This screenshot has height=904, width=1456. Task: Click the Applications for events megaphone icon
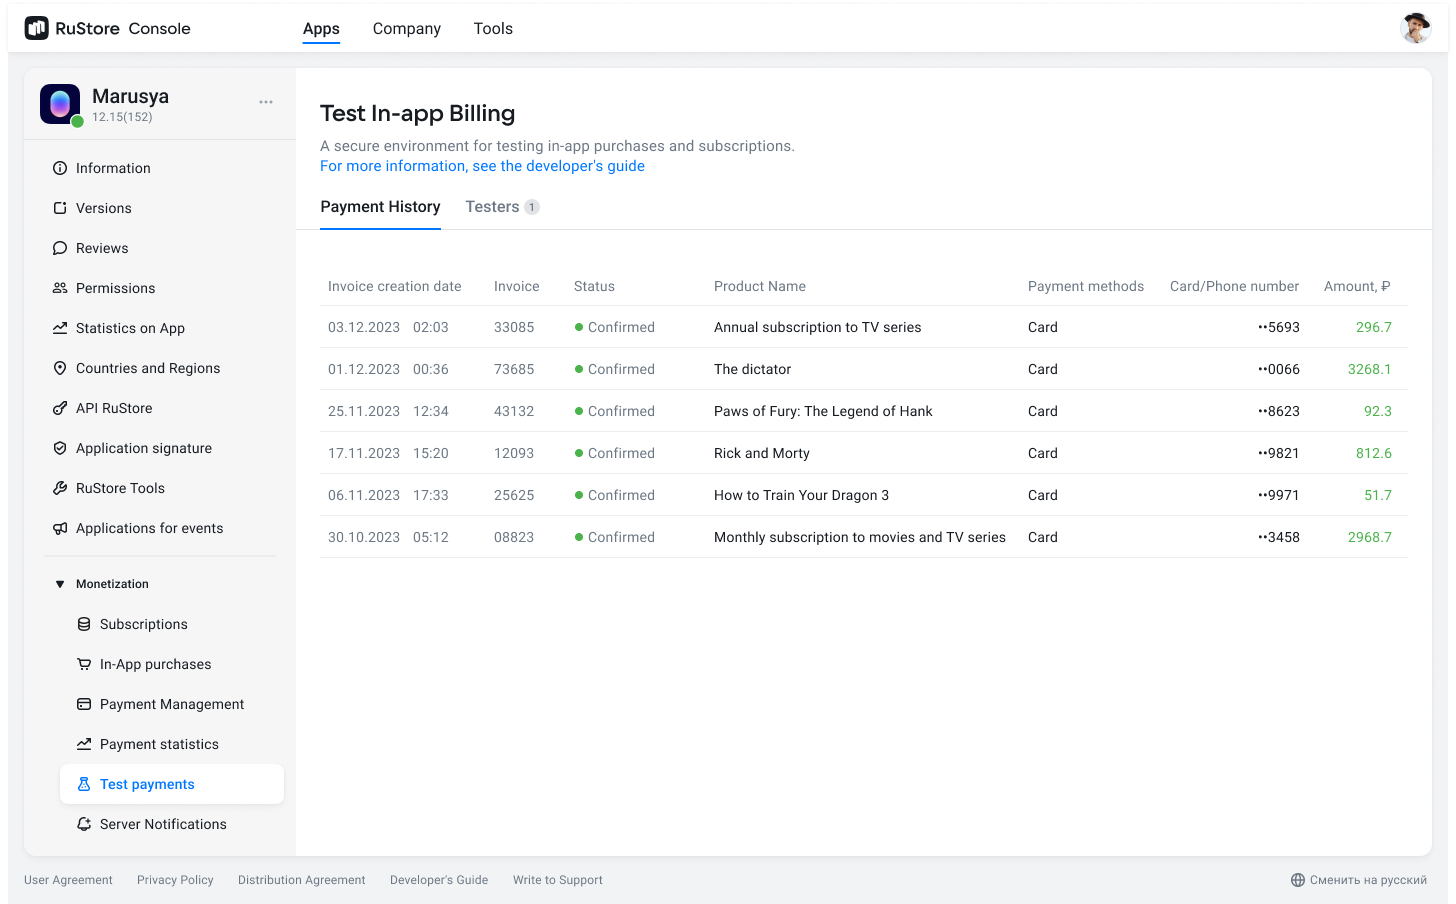click(x=60, y=528)
